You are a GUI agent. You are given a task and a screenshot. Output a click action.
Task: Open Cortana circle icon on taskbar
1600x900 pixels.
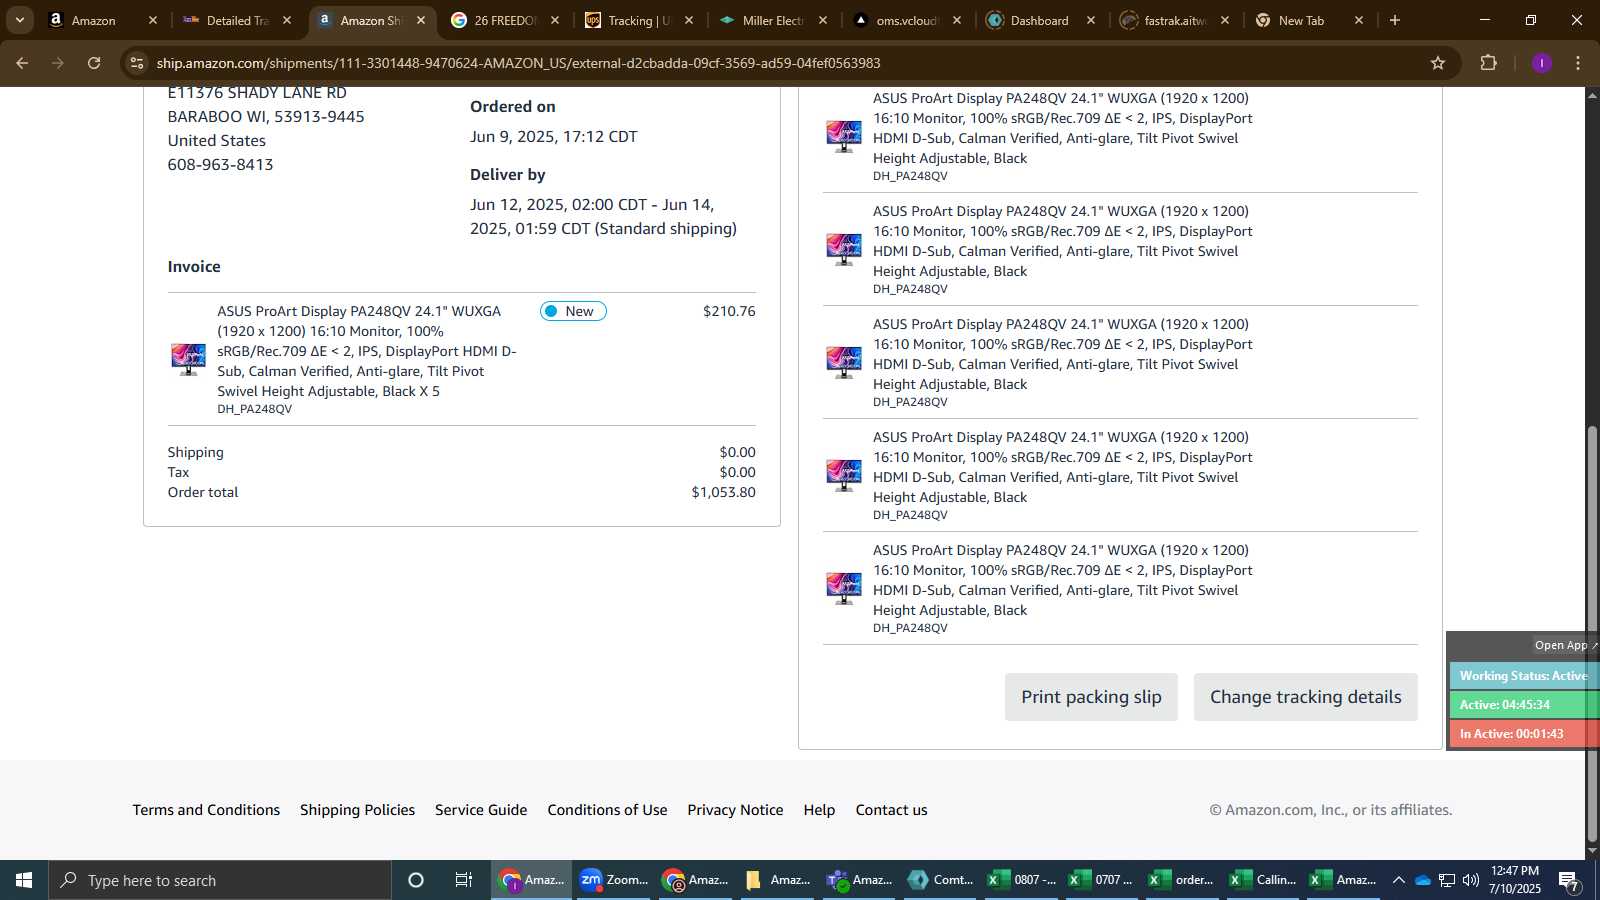416,880
